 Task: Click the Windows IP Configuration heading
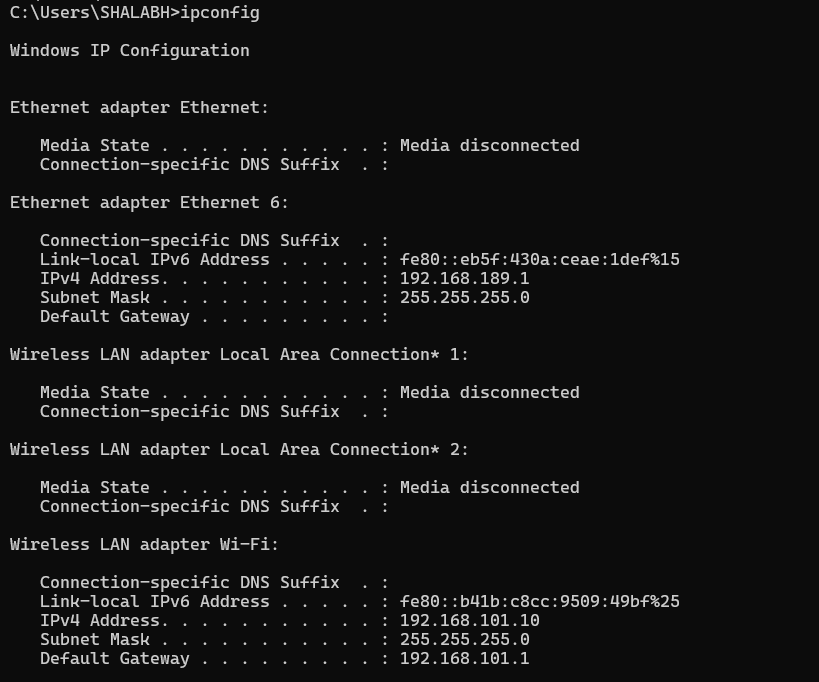(x=129, y=50)
